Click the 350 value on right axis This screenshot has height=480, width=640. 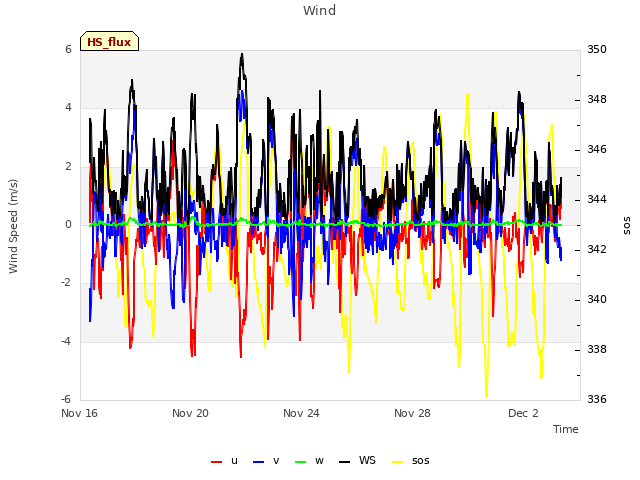tap(597, 49)
